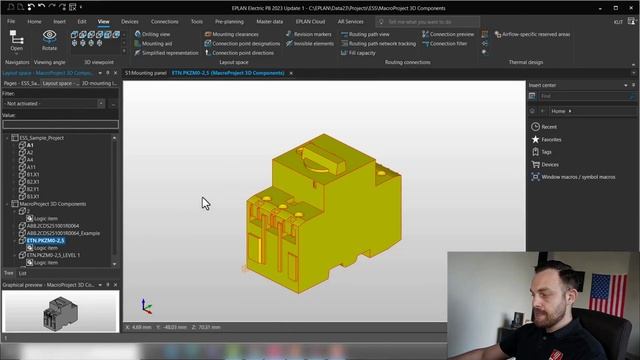
Task: Open the Navigators button in the ribbon
Action: point(16,41)
